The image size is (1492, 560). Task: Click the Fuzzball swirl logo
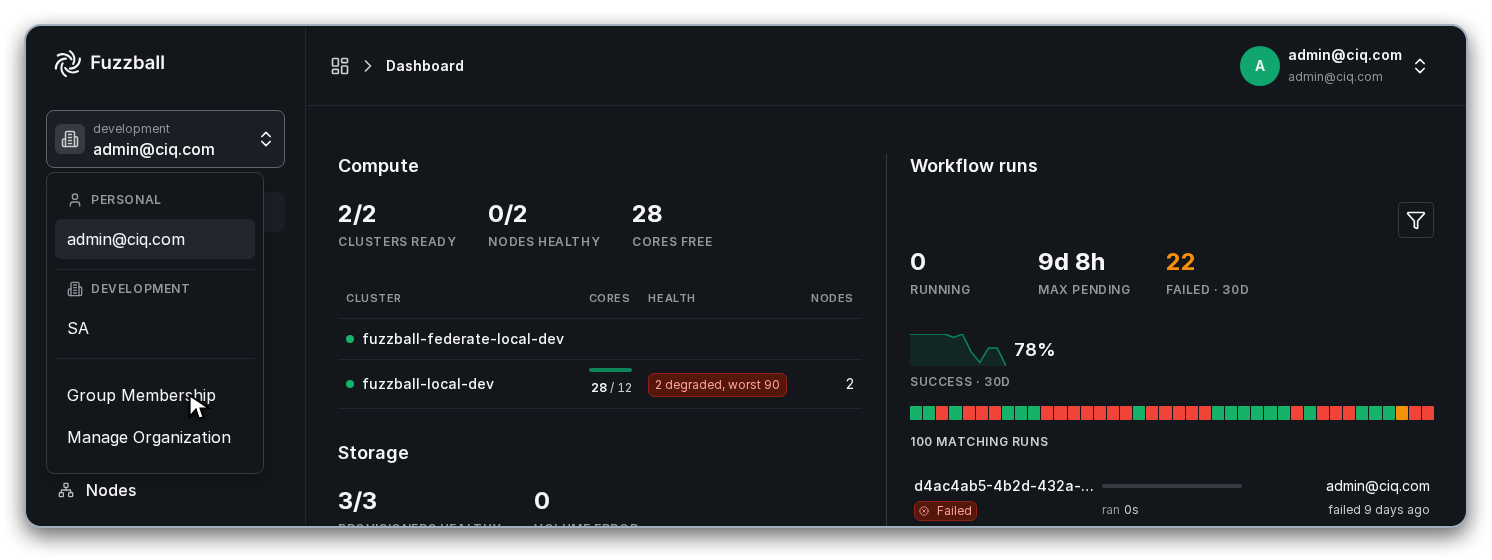click(67, 63)
